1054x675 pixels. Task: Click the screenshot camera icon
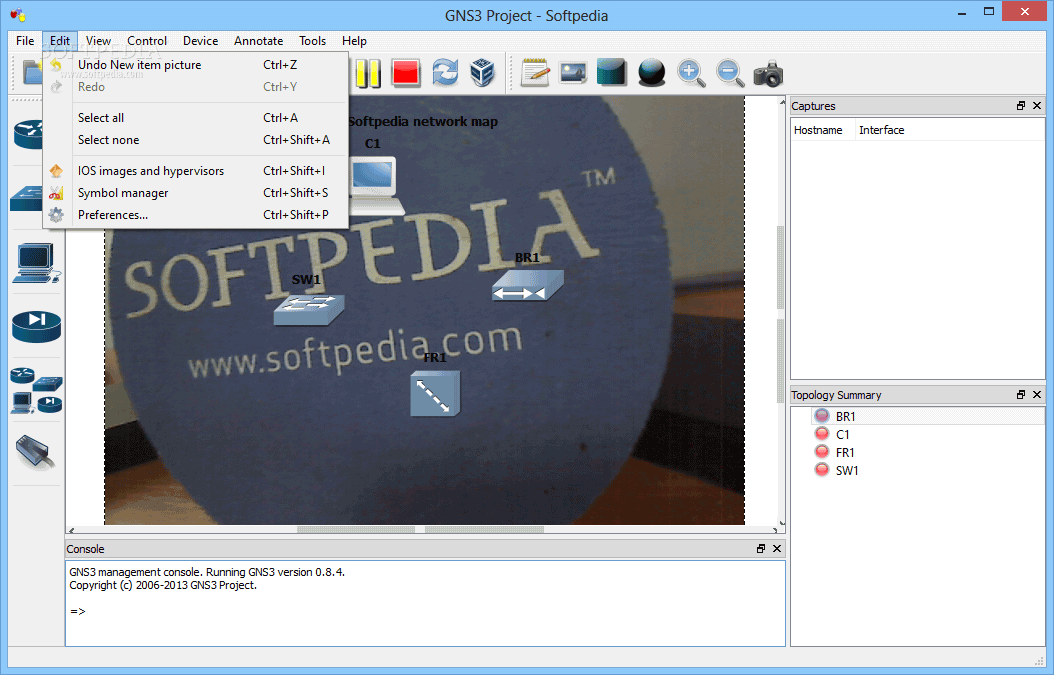768,73
